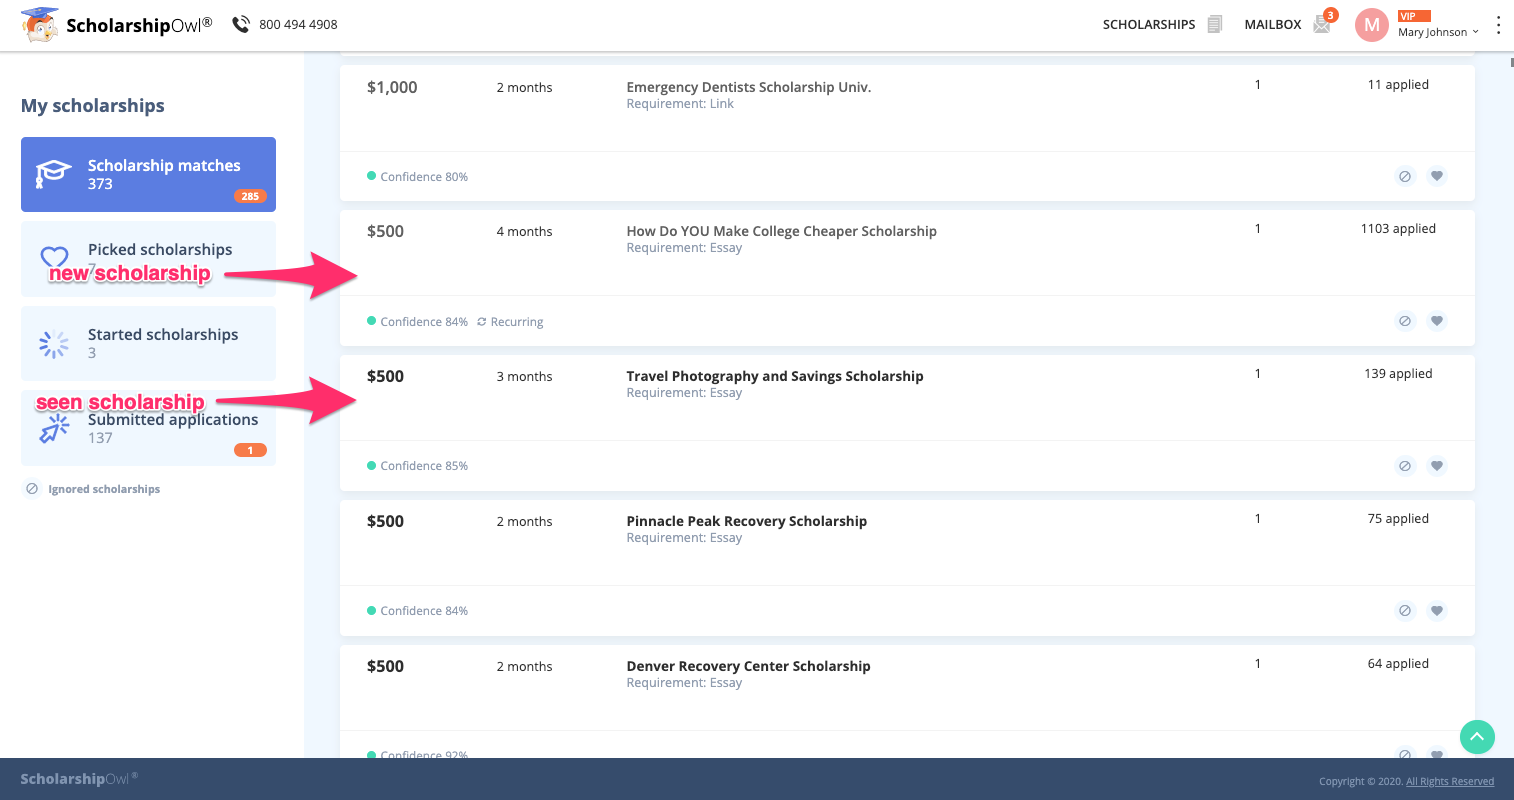Click the "Requirement: Link" text
This screenshot has height=800, width=1514.
pos(680,104)
